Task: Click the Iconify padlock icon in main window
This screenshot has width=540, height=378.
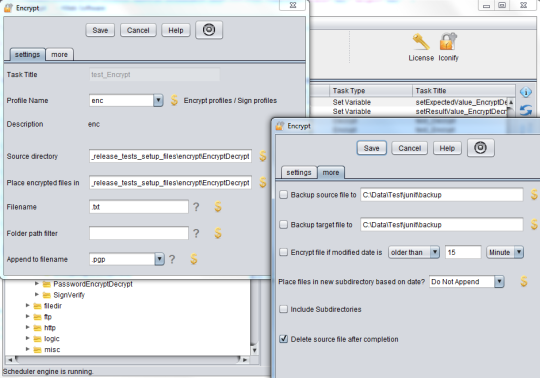Action: point(448,42)
